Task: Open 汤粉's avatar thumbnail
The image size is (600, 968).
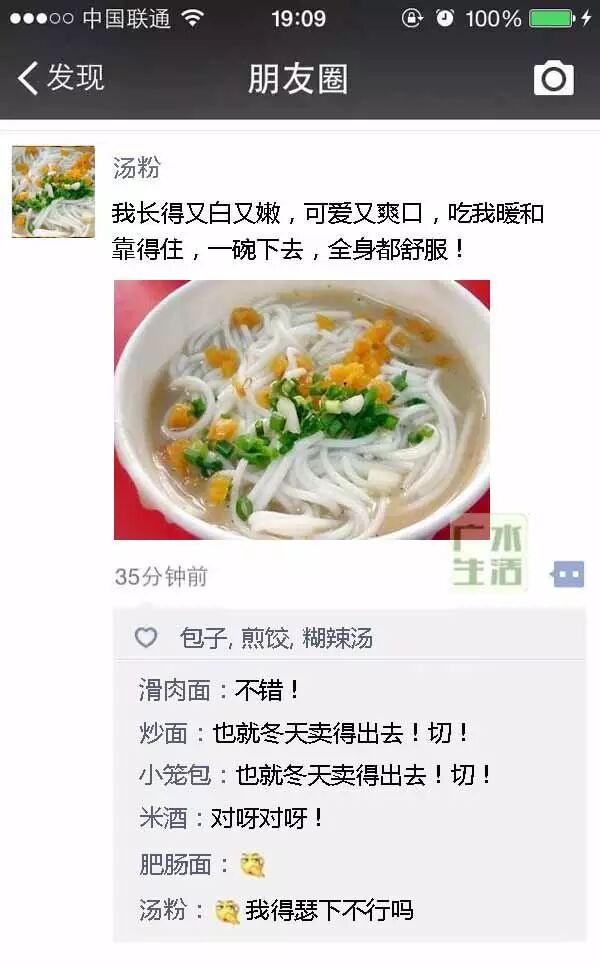Action: point(54,191)
